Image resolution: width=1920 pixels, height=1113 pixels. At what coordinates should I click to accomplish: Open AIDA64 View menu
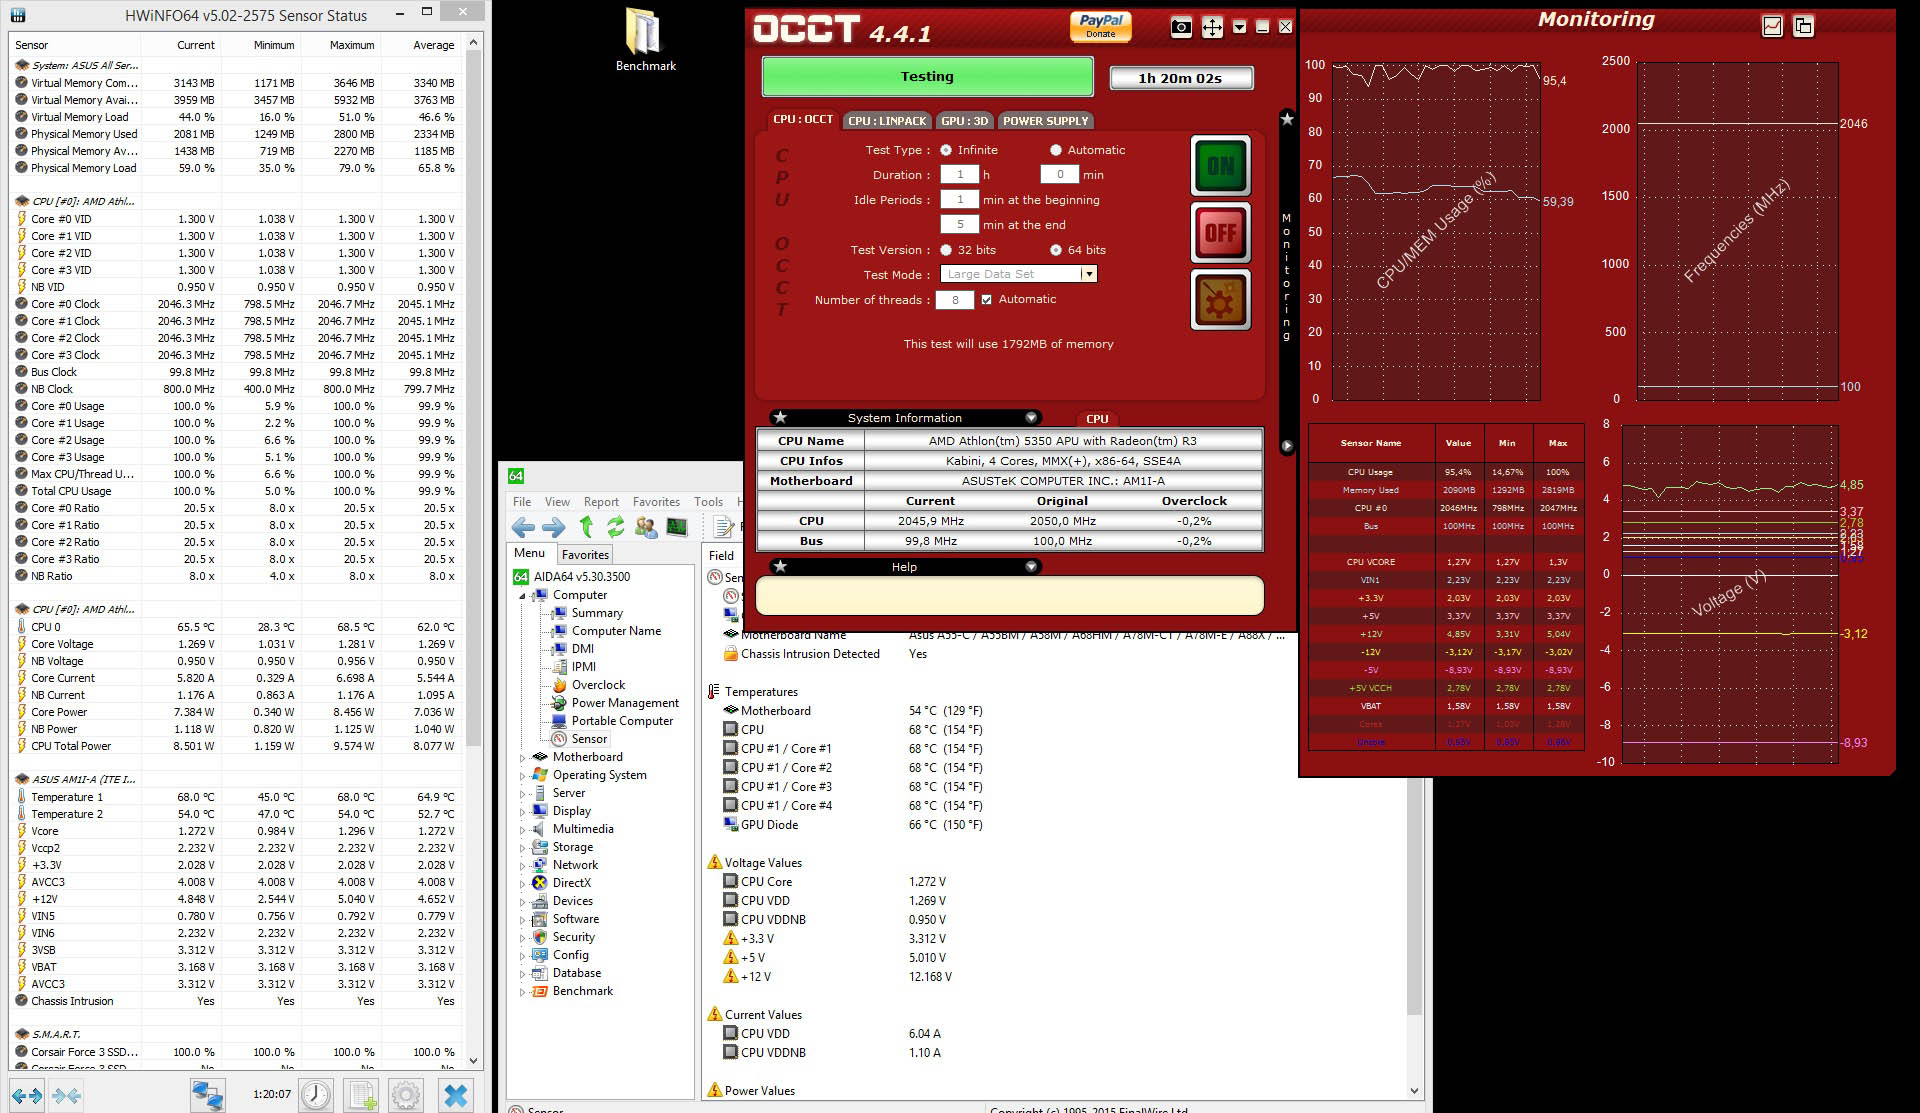(557, 502)
